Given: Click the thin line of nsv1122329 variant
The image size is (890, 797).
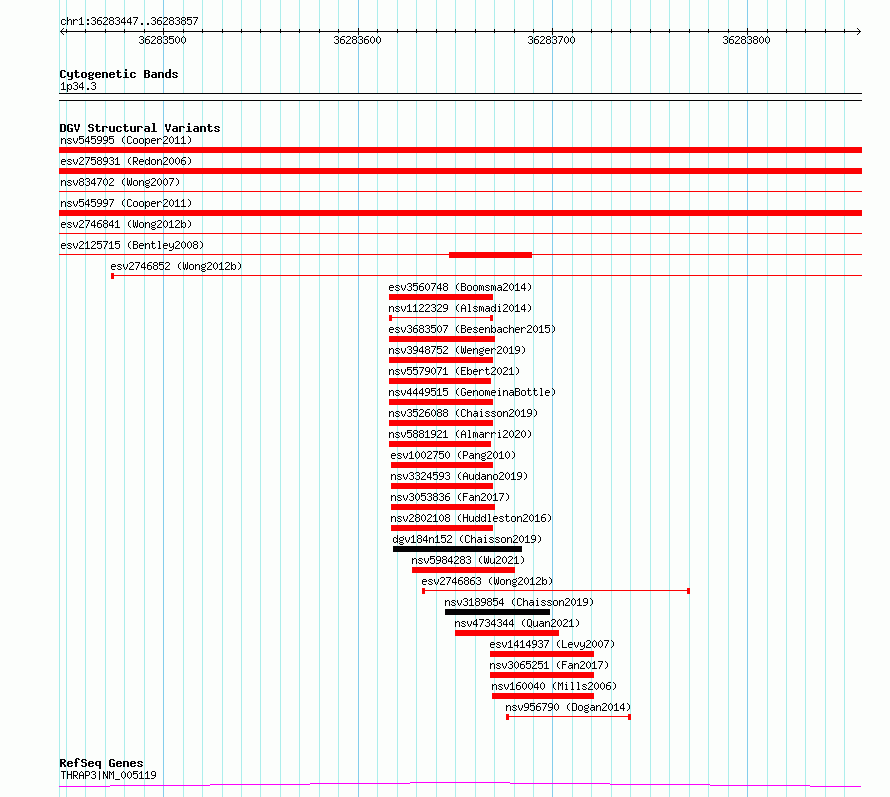Looking at the screenshot, I should (441, 318).
